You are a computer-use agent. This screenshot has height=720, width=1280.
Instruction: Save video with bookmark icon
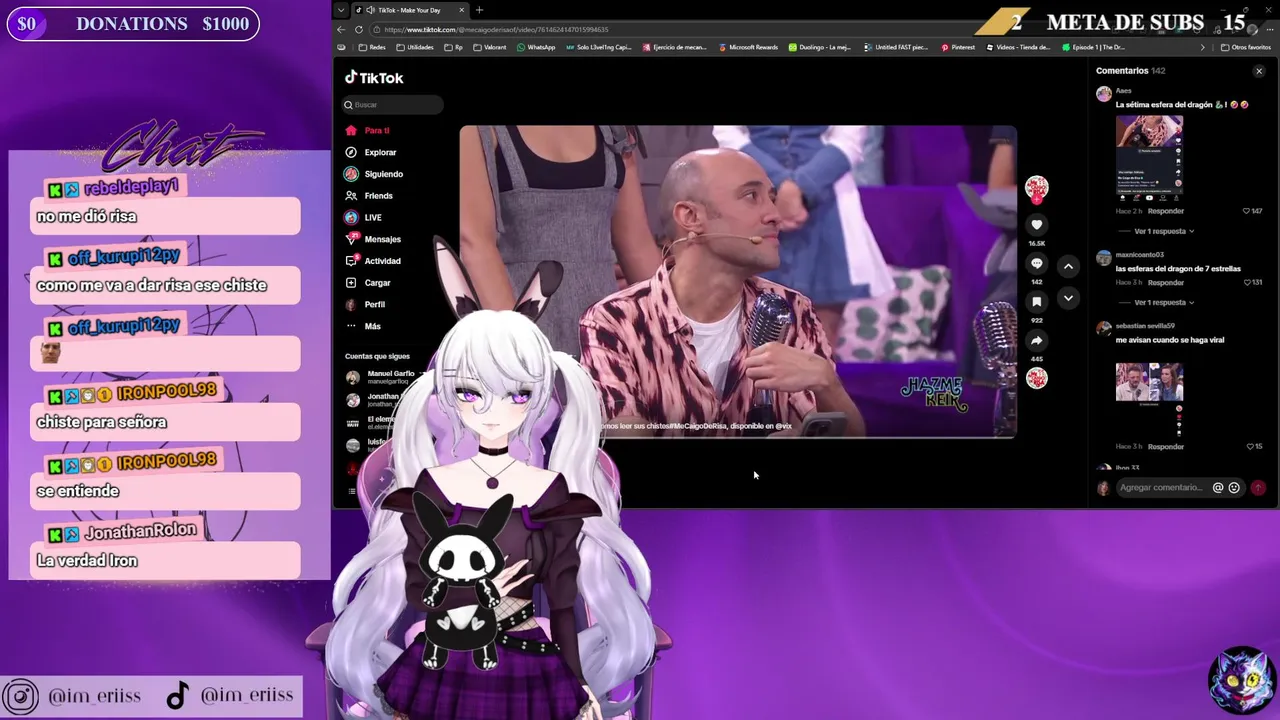click(1037, 301)
